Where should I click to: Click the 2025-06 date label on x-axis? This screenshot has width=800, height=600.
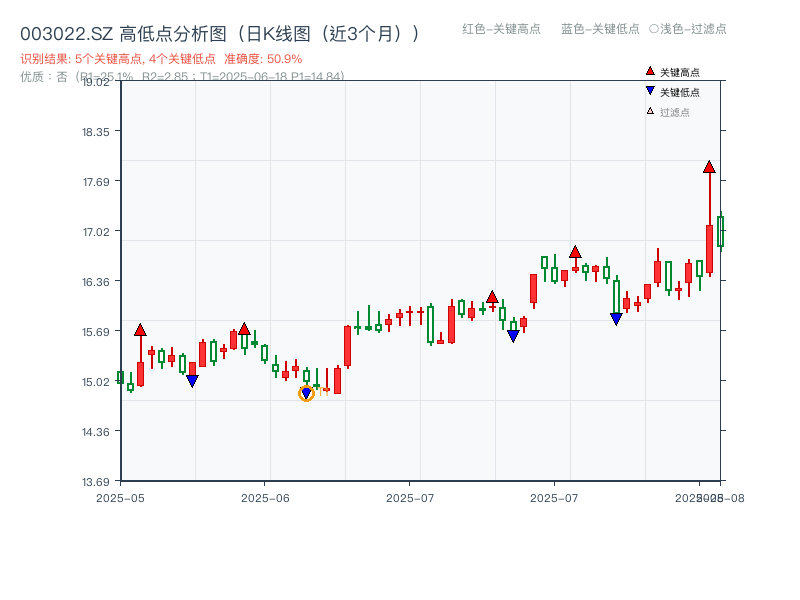point(265,497)
